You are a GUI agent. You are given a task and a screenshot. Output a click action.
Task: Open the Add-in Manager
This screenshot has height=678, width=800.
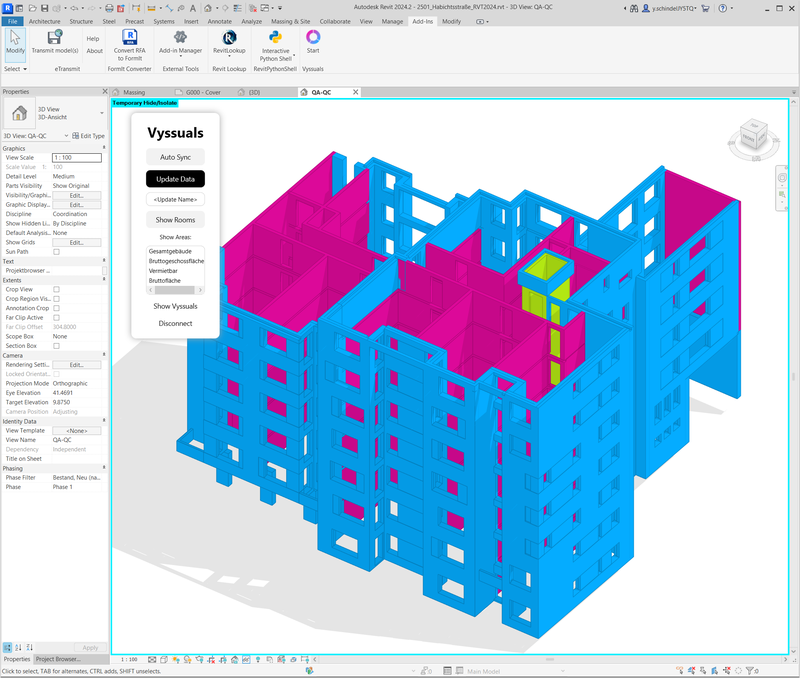(180, 42)
